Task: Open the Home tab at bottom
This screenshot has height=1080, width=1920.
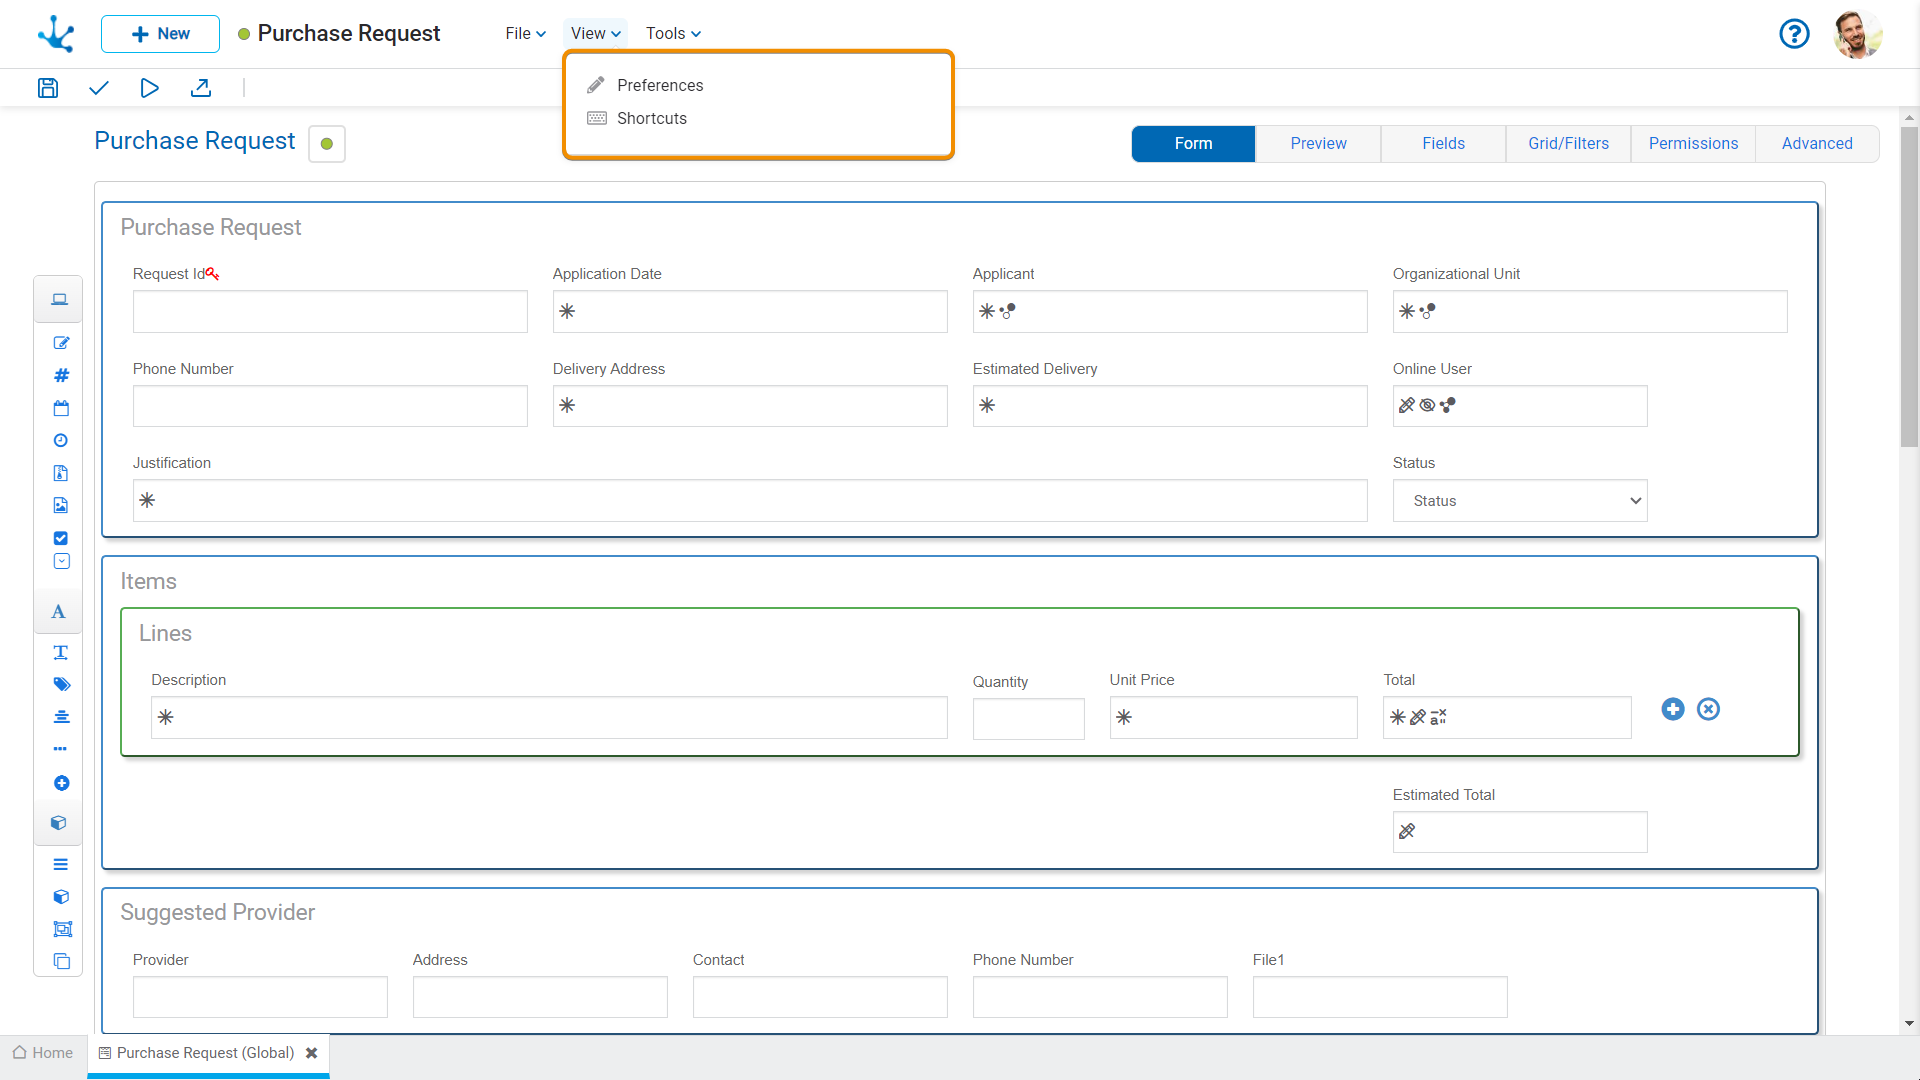Action: coord(43,1053)
